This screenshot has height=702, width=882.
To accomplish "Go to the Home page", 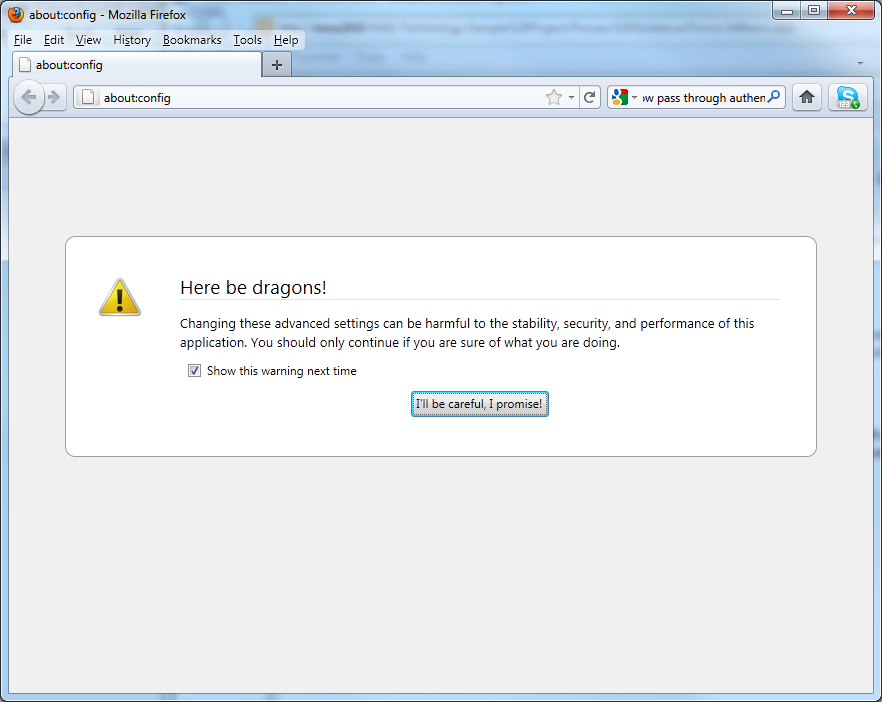I will (807, 97).
